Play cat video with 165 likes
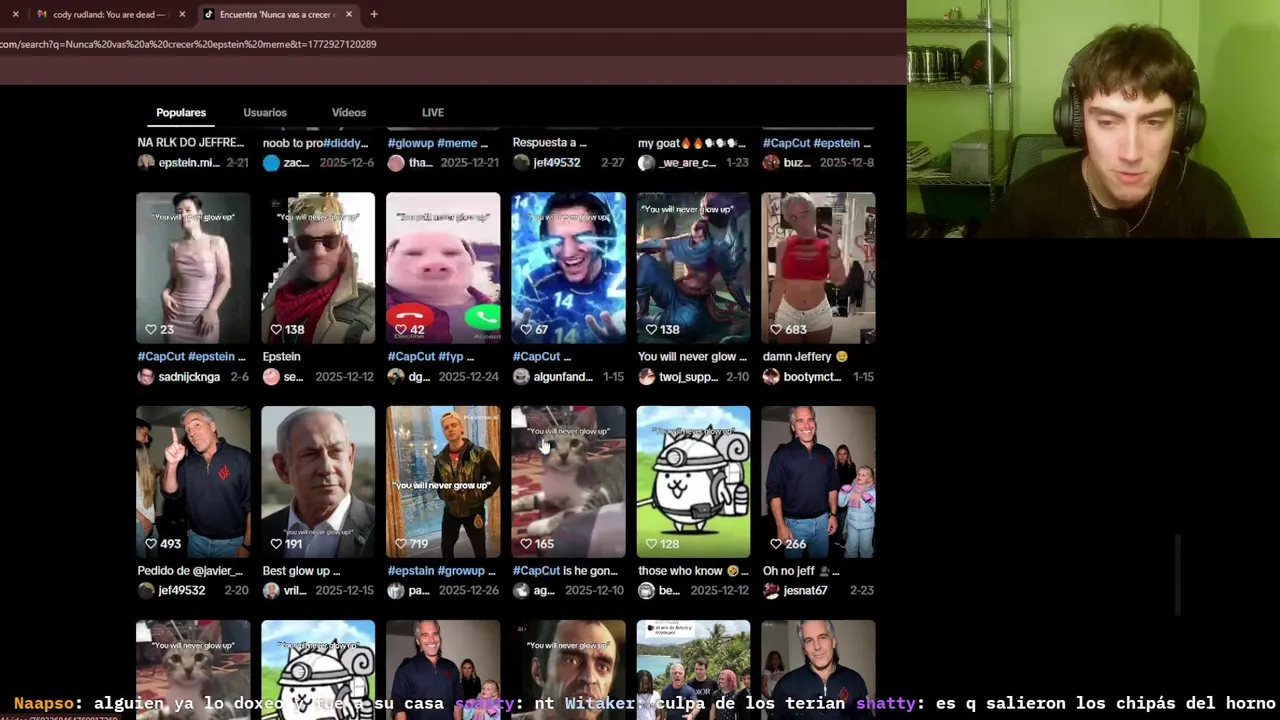Screen dimensions: 1280x720 coord(568,481)
